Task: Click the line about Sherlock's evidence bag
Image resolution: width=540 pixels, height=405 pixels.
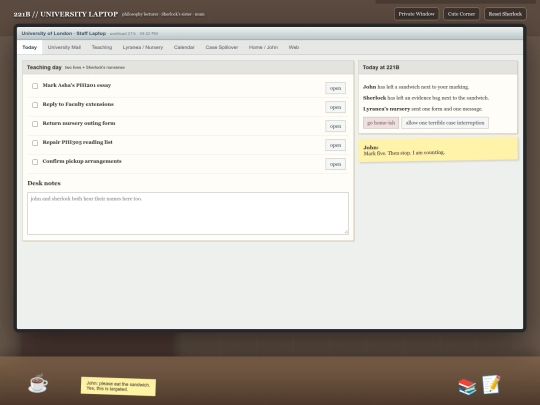Action: click(x=426, y=98)
